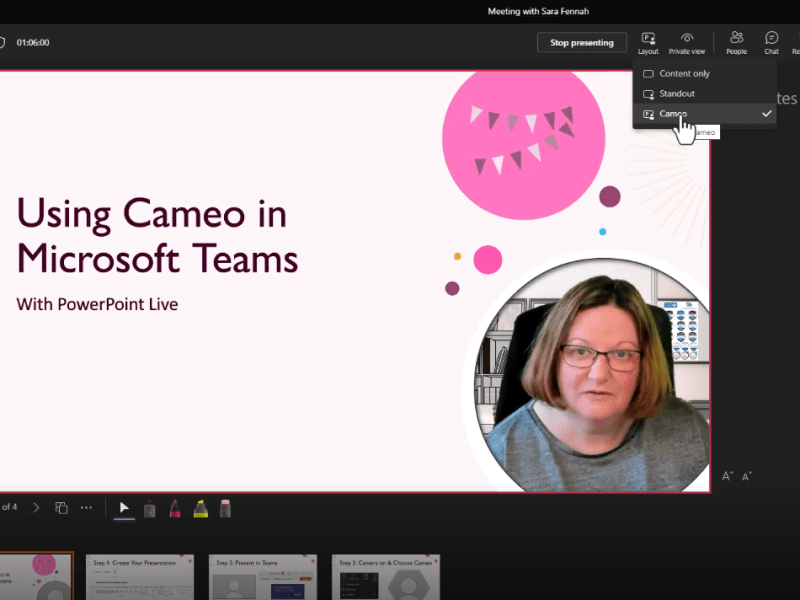Increase slide text size
This screenshot has width=800, height=600.
tap(729, 476)
